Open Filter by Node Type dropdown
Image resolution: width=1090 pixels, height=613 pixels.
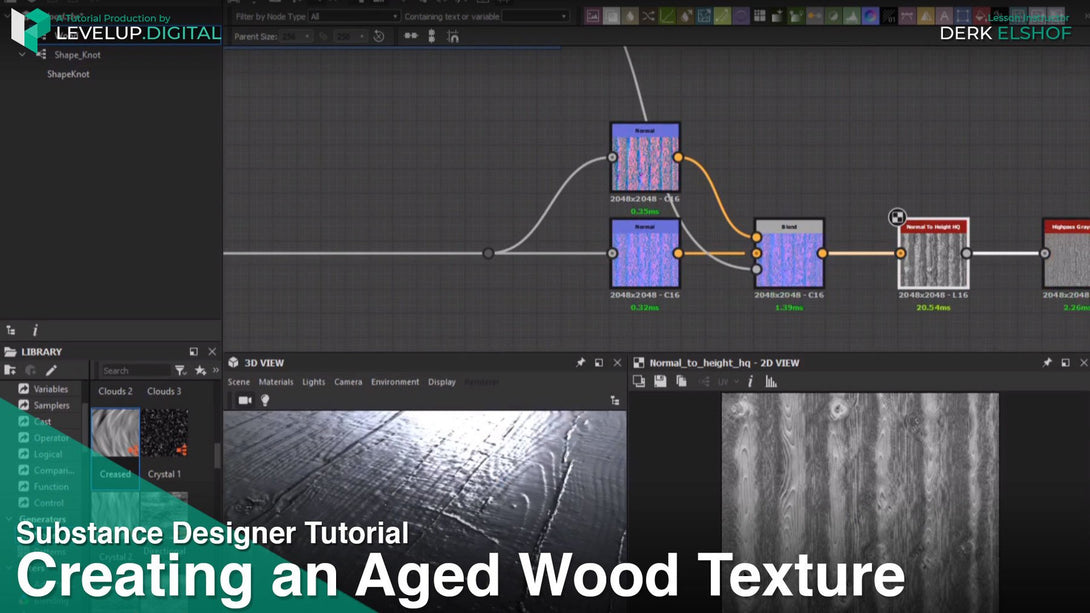point(355,16)
